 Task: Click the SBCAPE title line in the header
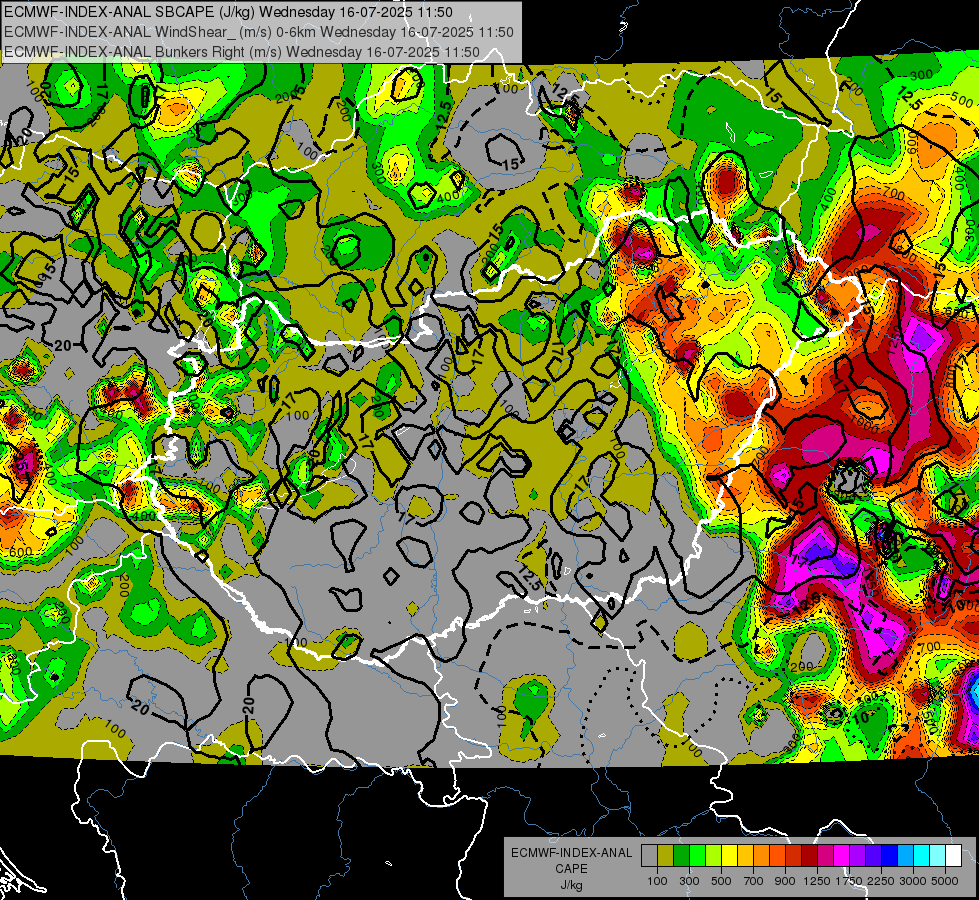pyautogui.click(x=229, y=11)
